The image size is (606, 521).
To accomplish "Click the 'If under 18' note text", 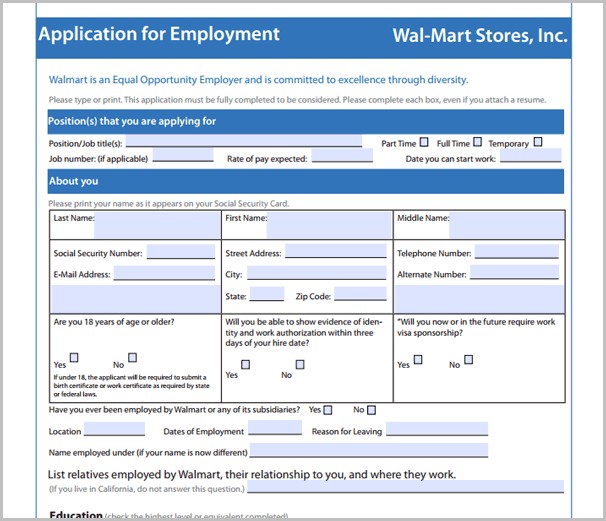I will (x=131, y=385).
